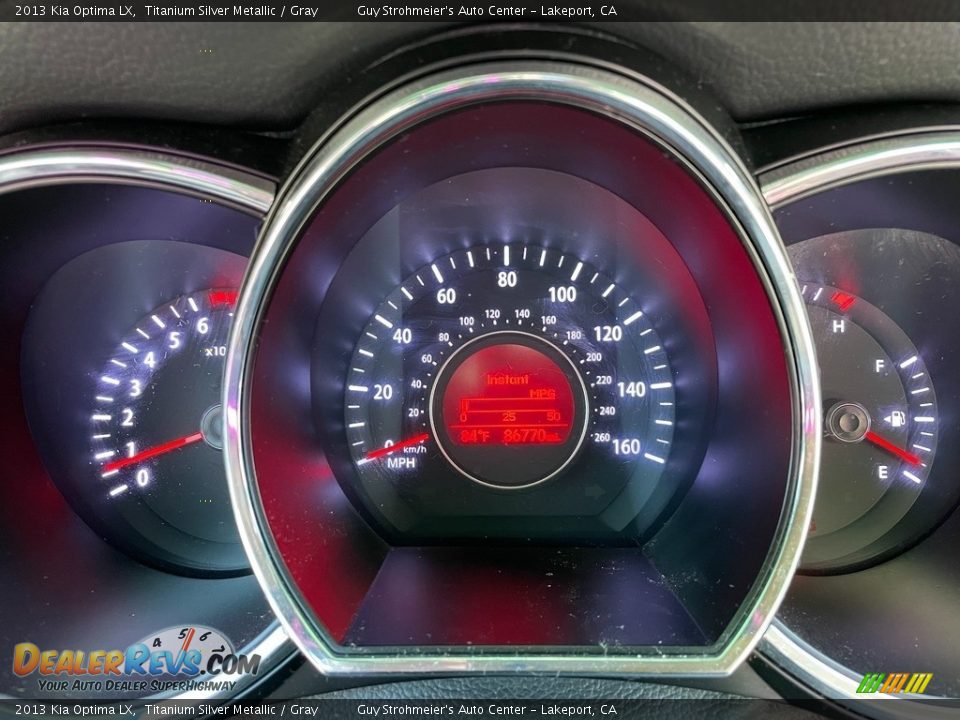Screen dimensions: 960x720
Task: Click the 20 mph number on speedometer
Action: [383, 392]
